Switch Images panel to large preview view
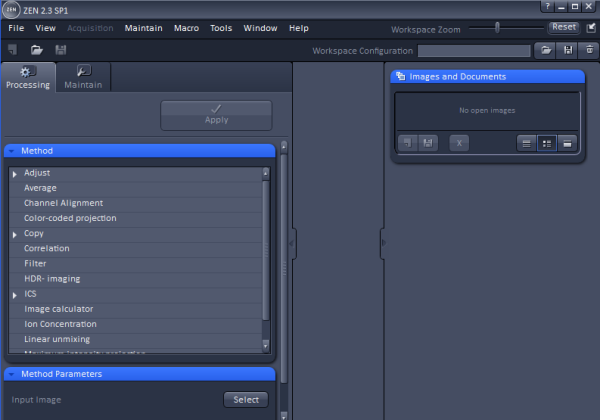This screenshot has height=420, width=600. 567,143
